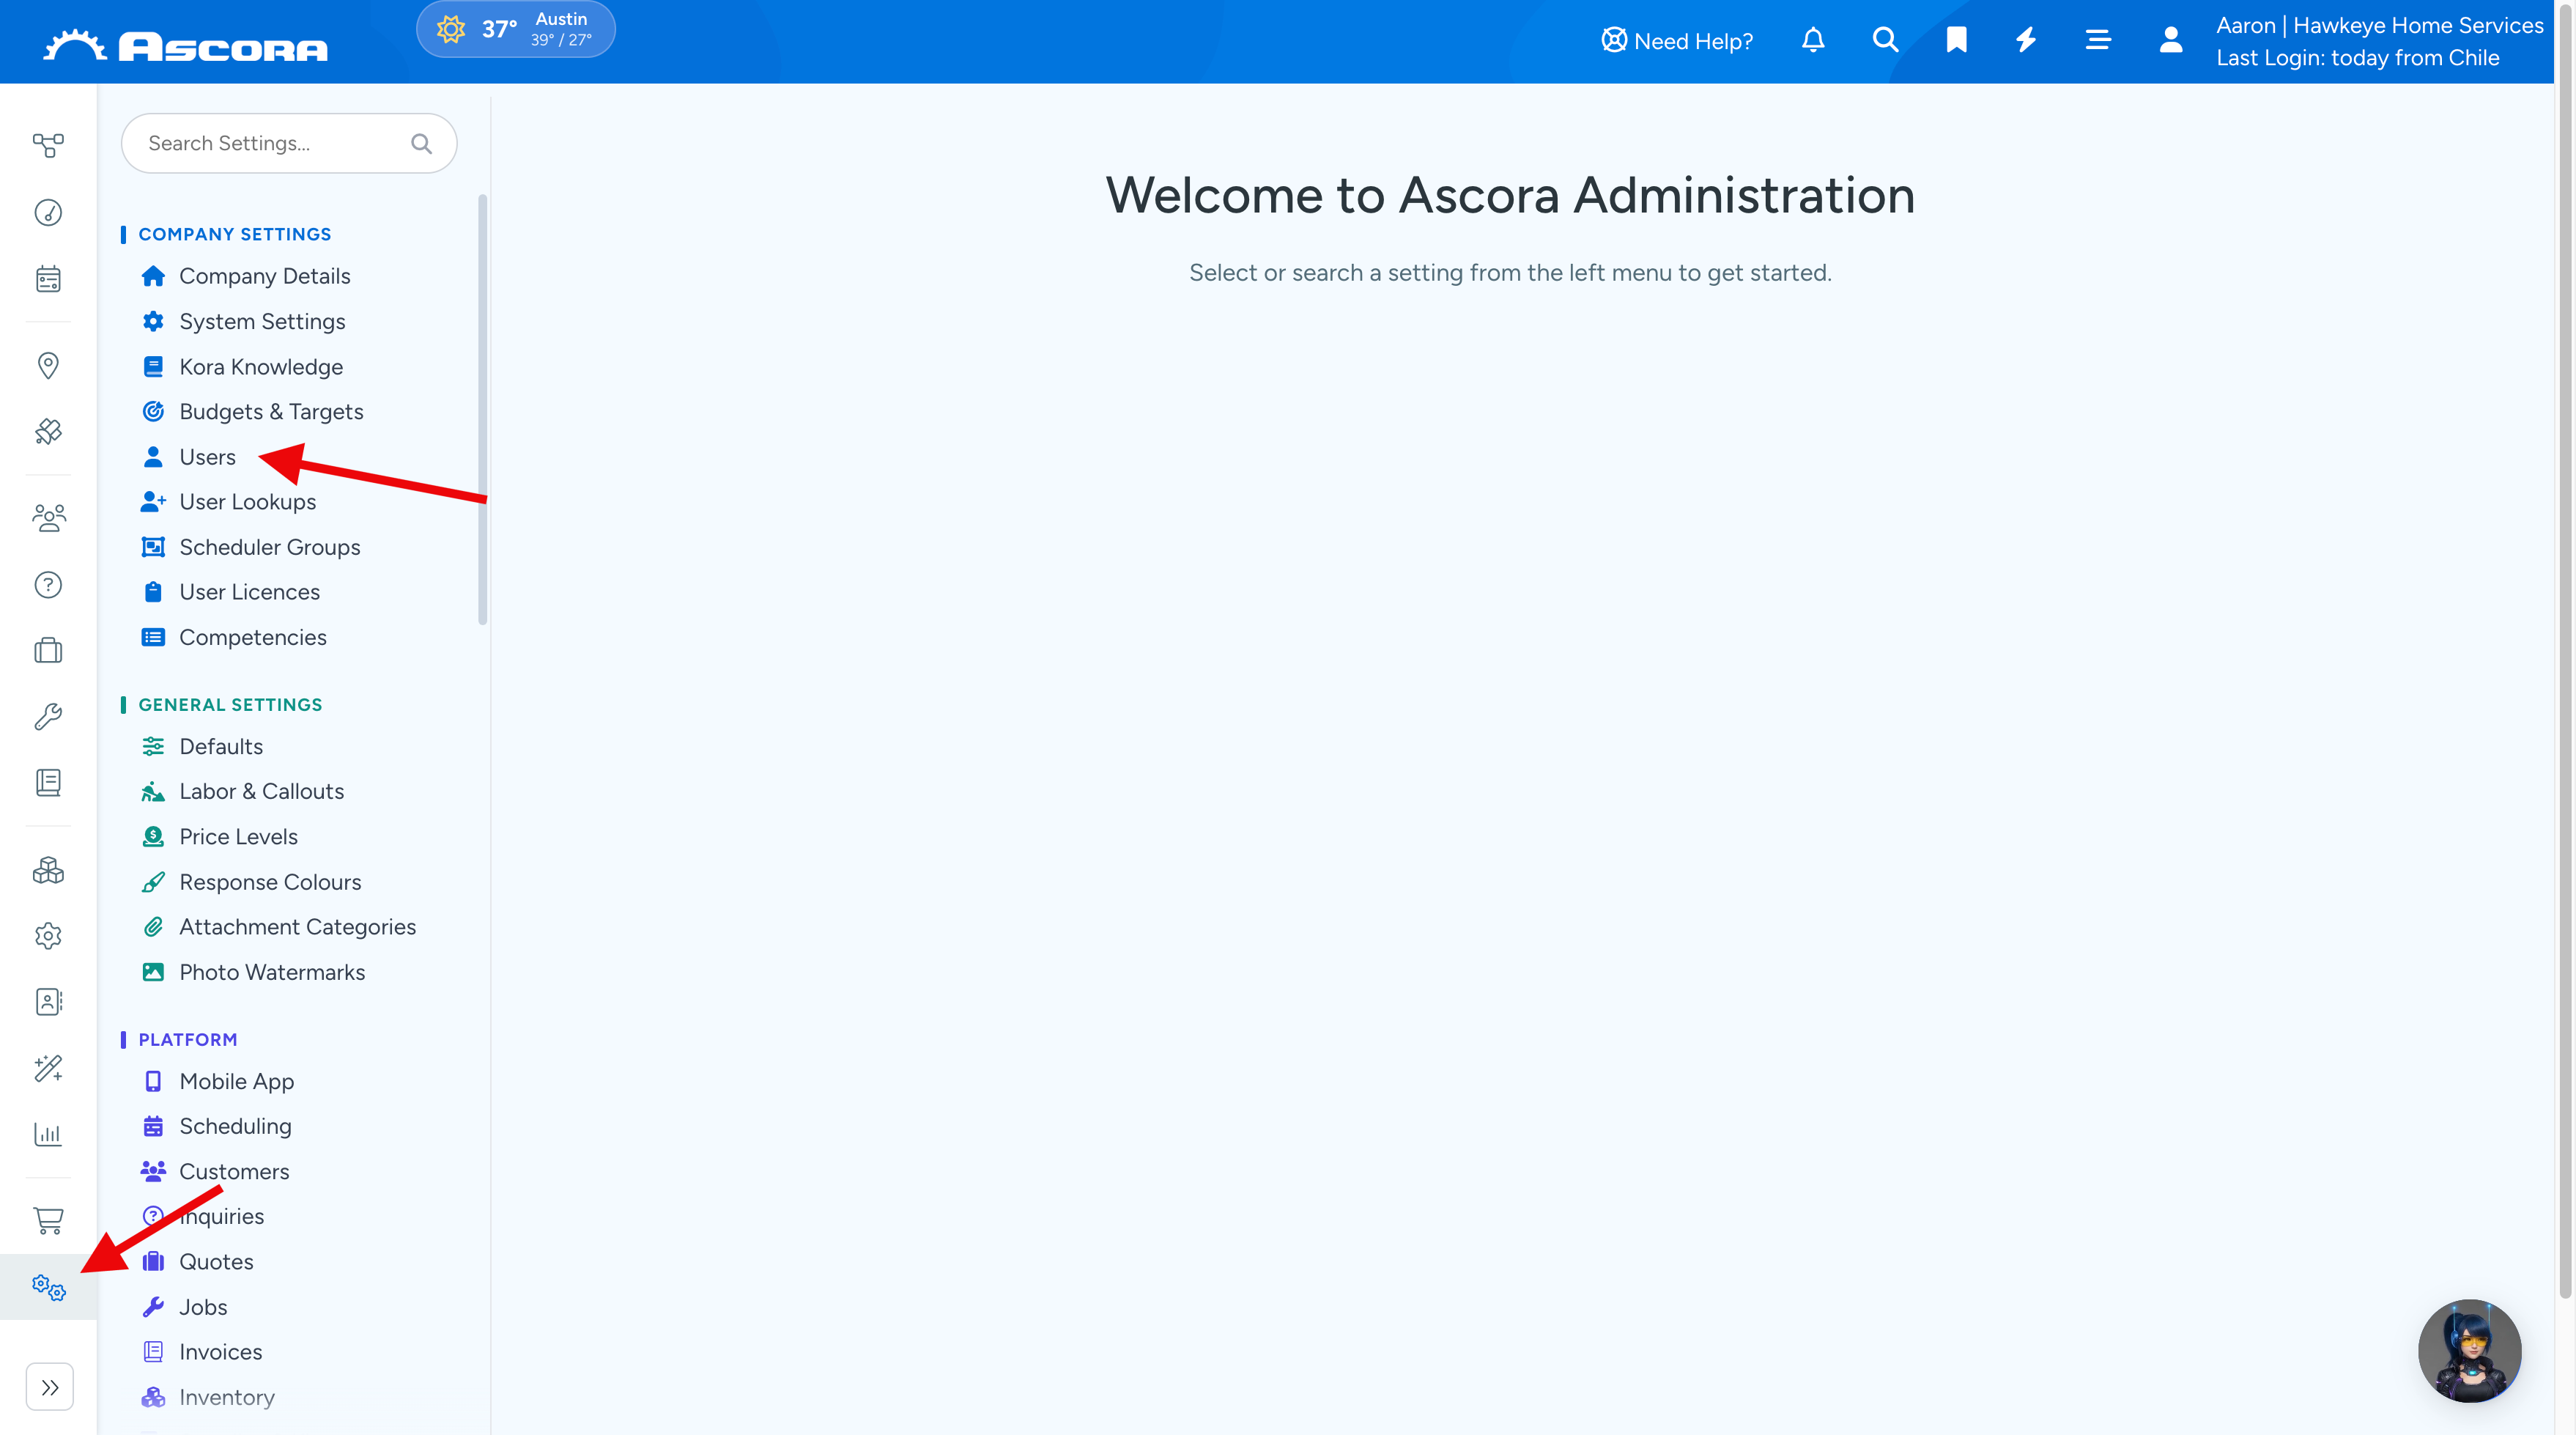This screenshot has height=1435, width=2576.
Task: Open the calendar schedule icon in the navigation rail
Action: (48, 279)
